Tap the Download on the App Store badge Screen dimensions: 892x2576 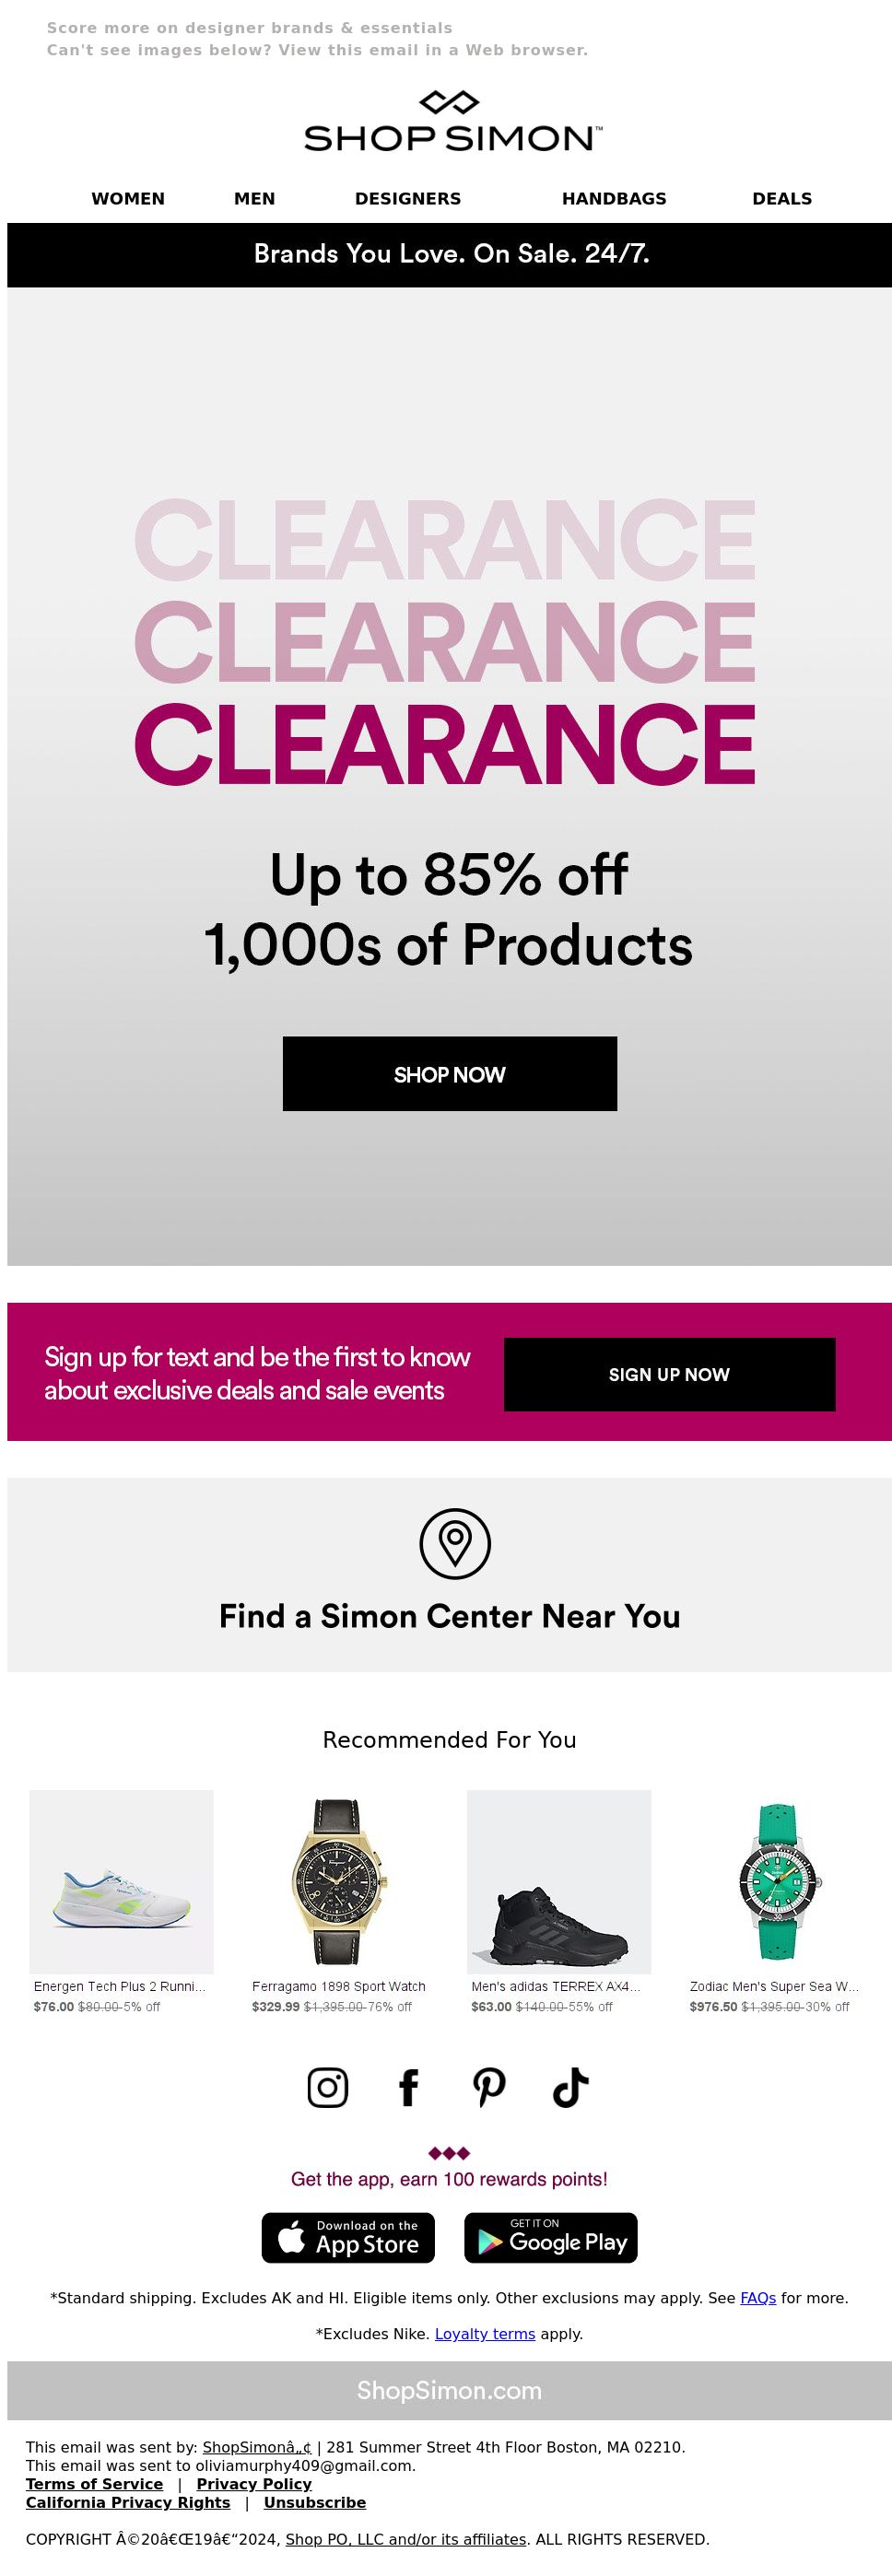[348, 2237]
